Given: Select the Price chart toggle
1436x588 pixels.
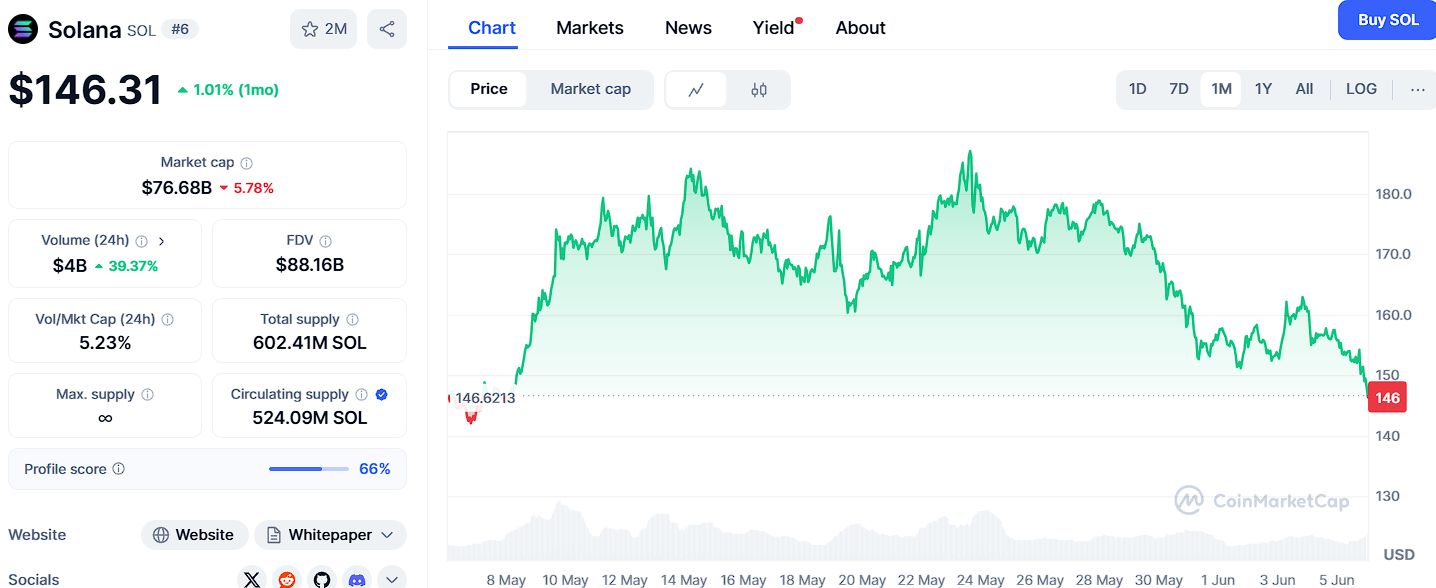Looking at the screenshot, I should click(489, 89).
